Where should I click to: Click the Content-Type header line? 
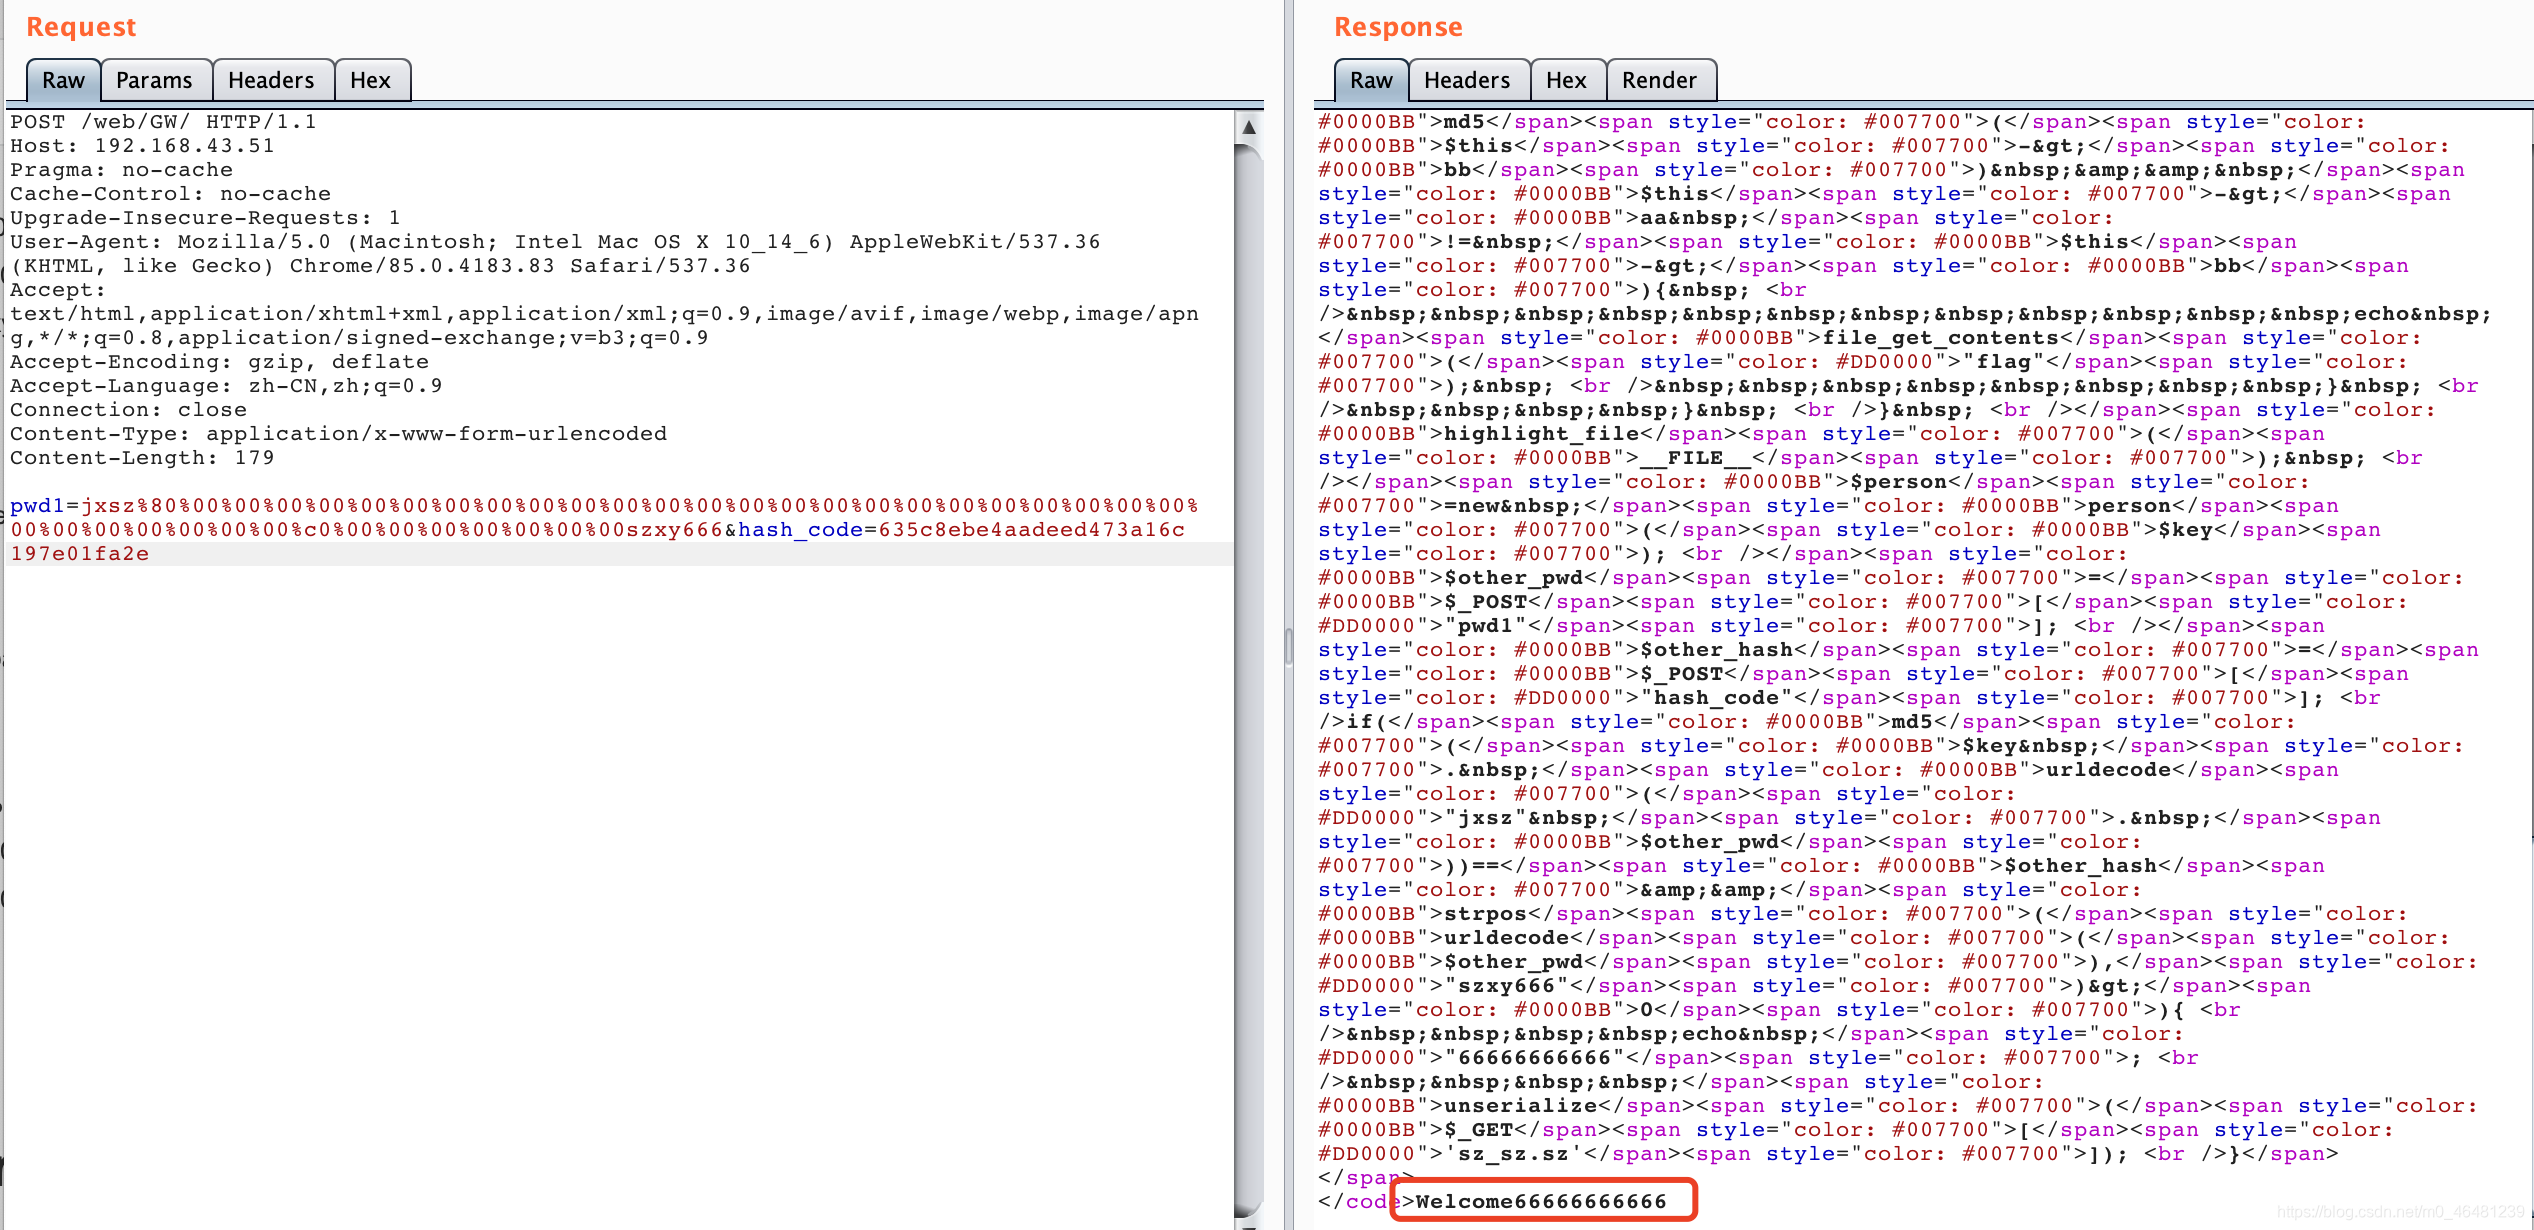pos(338,434)
